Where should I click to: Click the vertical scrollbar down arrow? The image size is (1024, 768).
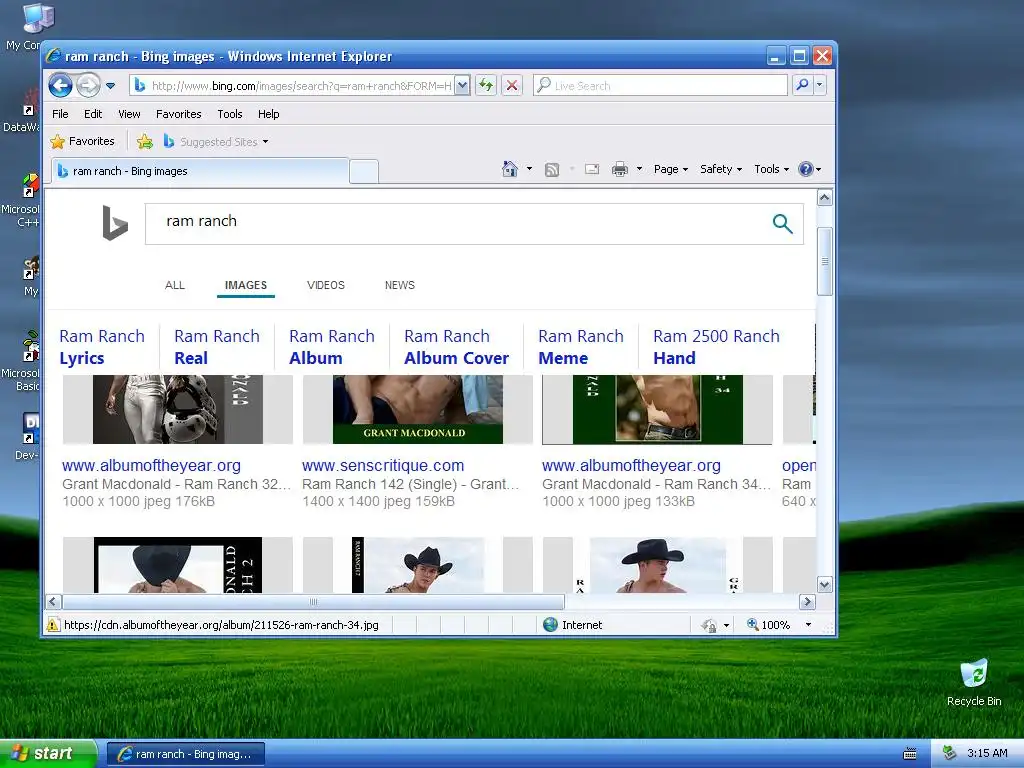coord(825,584)
